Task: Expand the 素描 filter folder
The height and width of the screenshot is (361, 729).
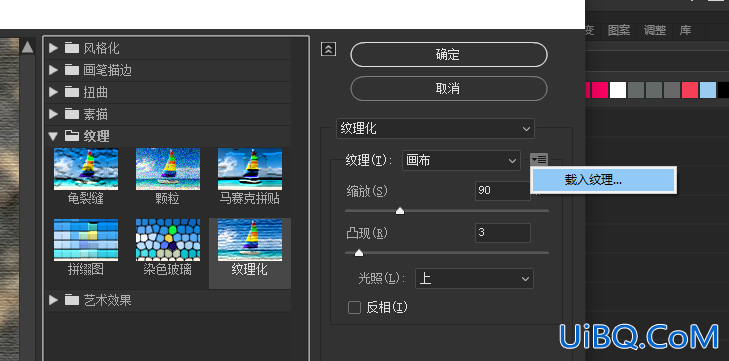Action: pos(53,114)
